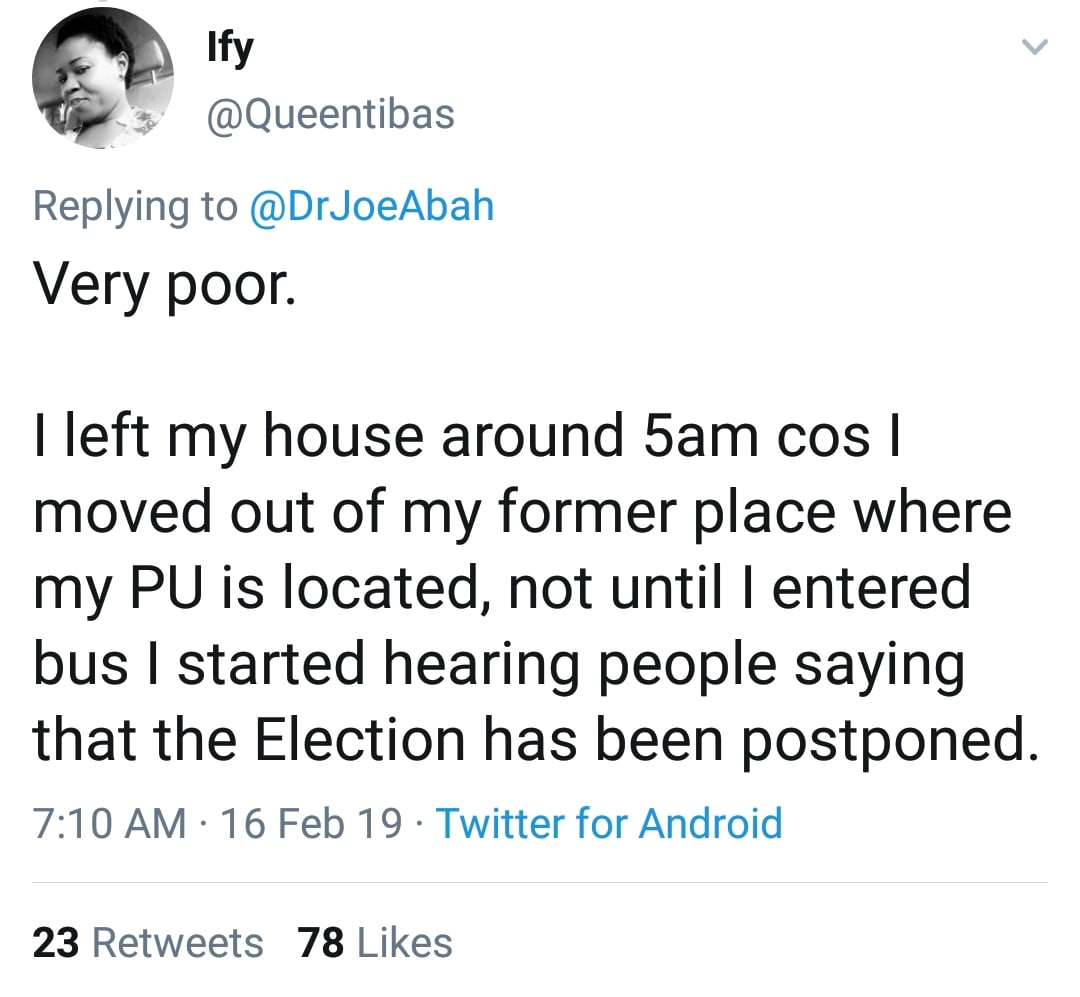Click the '5am' text in the tweet
1080x997 pixels.
700,437
